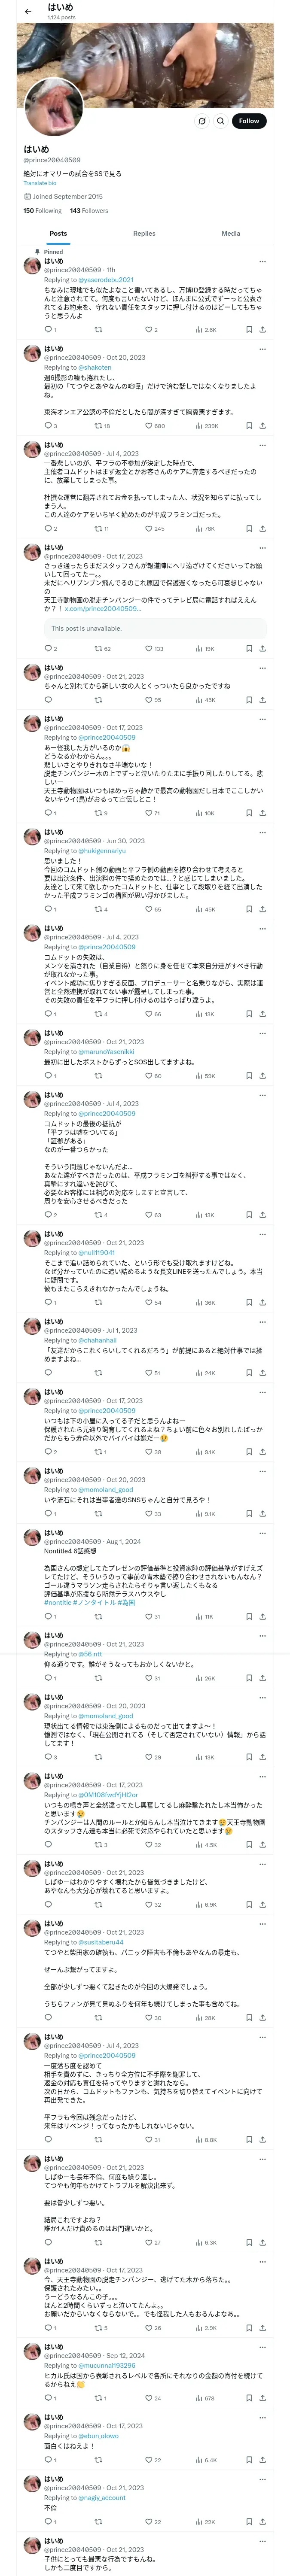The height and width of the screenshot is (2576, 290).
Task: Go back using the top arrow
Action: click(28, 12)
